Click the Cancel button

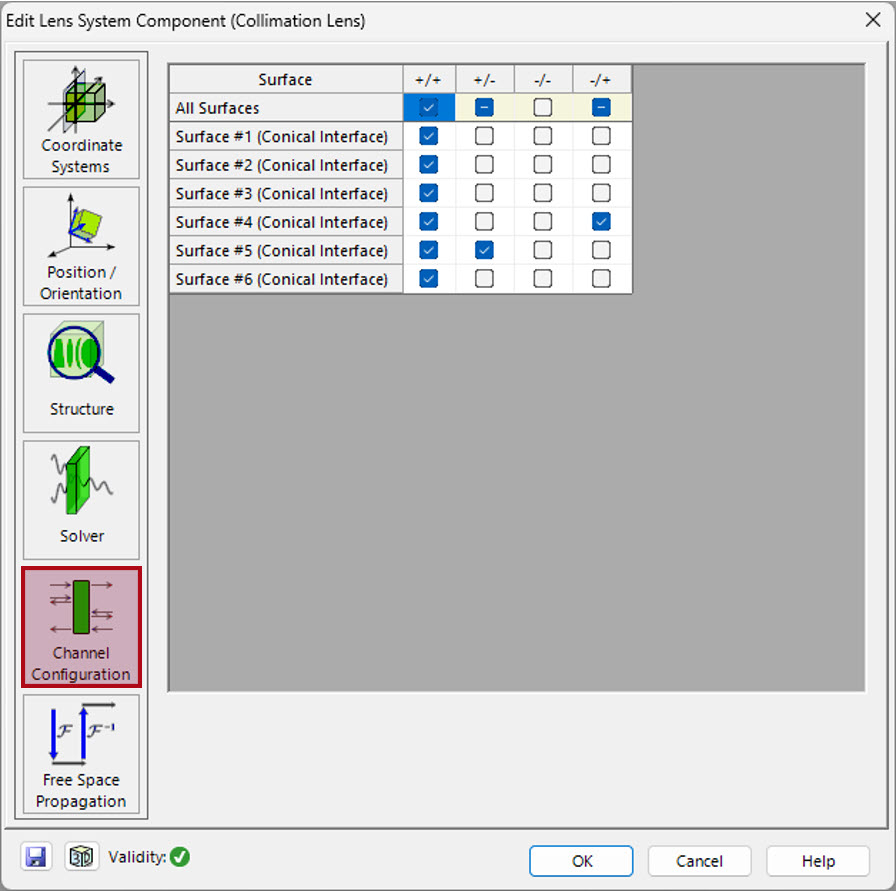(699, 861)
